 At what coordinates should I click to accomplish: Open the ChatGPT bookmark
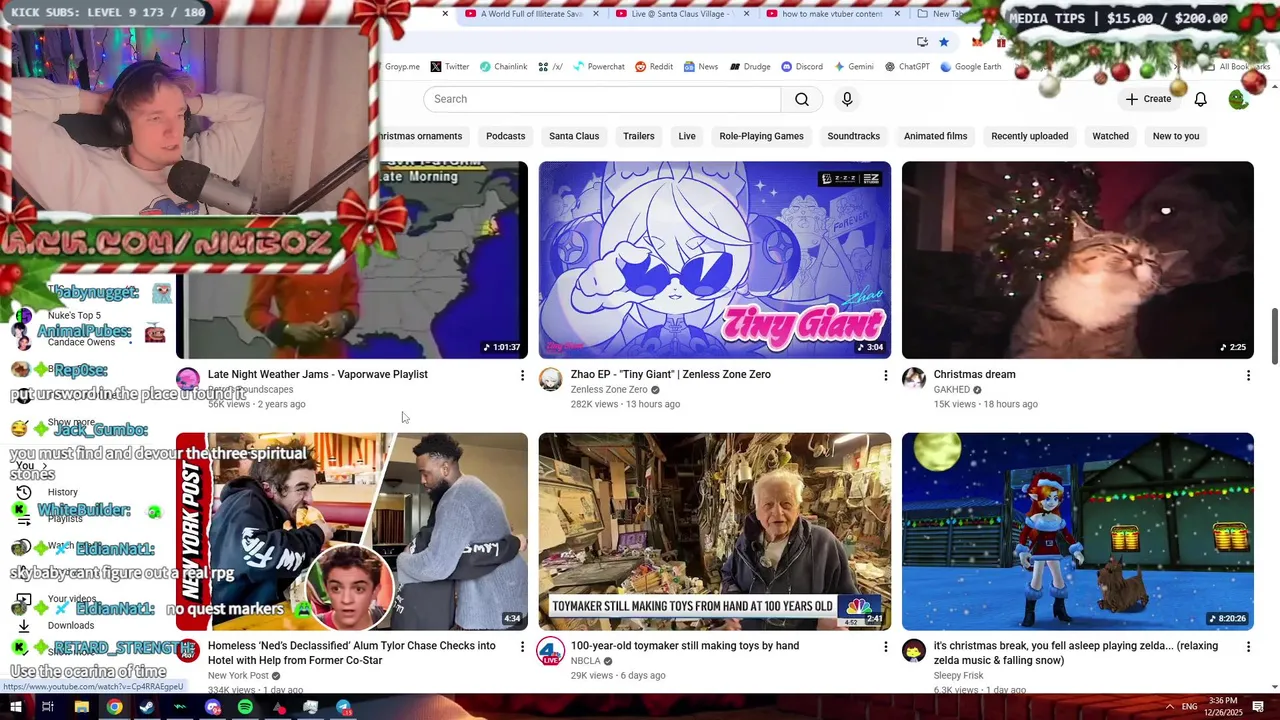tap(907, 67)
